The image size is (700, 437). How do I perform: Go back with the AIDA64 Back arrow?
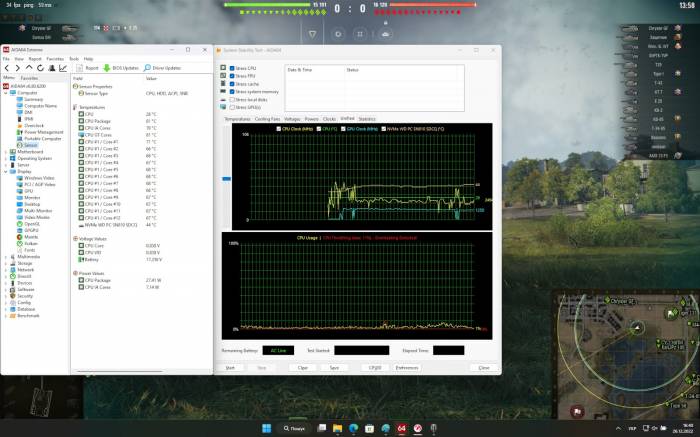pos(7,68)
